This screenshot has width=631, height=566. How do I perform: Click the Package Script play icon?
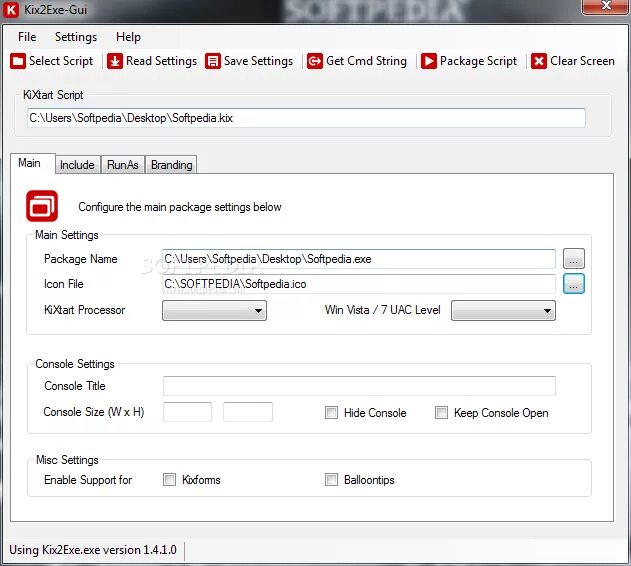point(429,61)
